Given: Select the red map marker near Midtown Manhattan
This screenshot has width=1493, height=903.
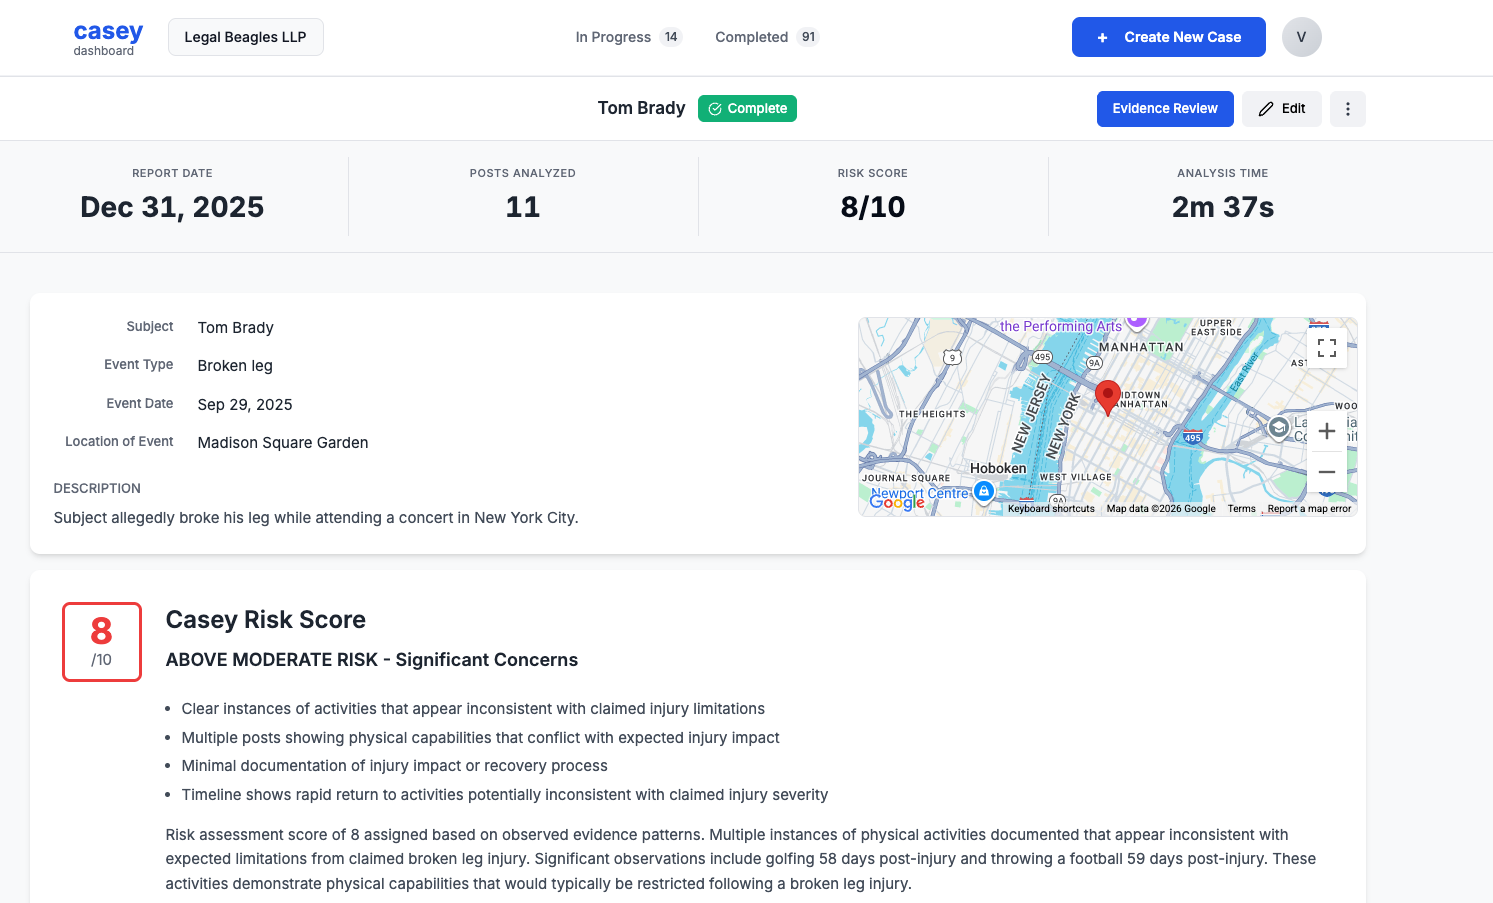Looking at the screenshot, I should [1107, 396].
